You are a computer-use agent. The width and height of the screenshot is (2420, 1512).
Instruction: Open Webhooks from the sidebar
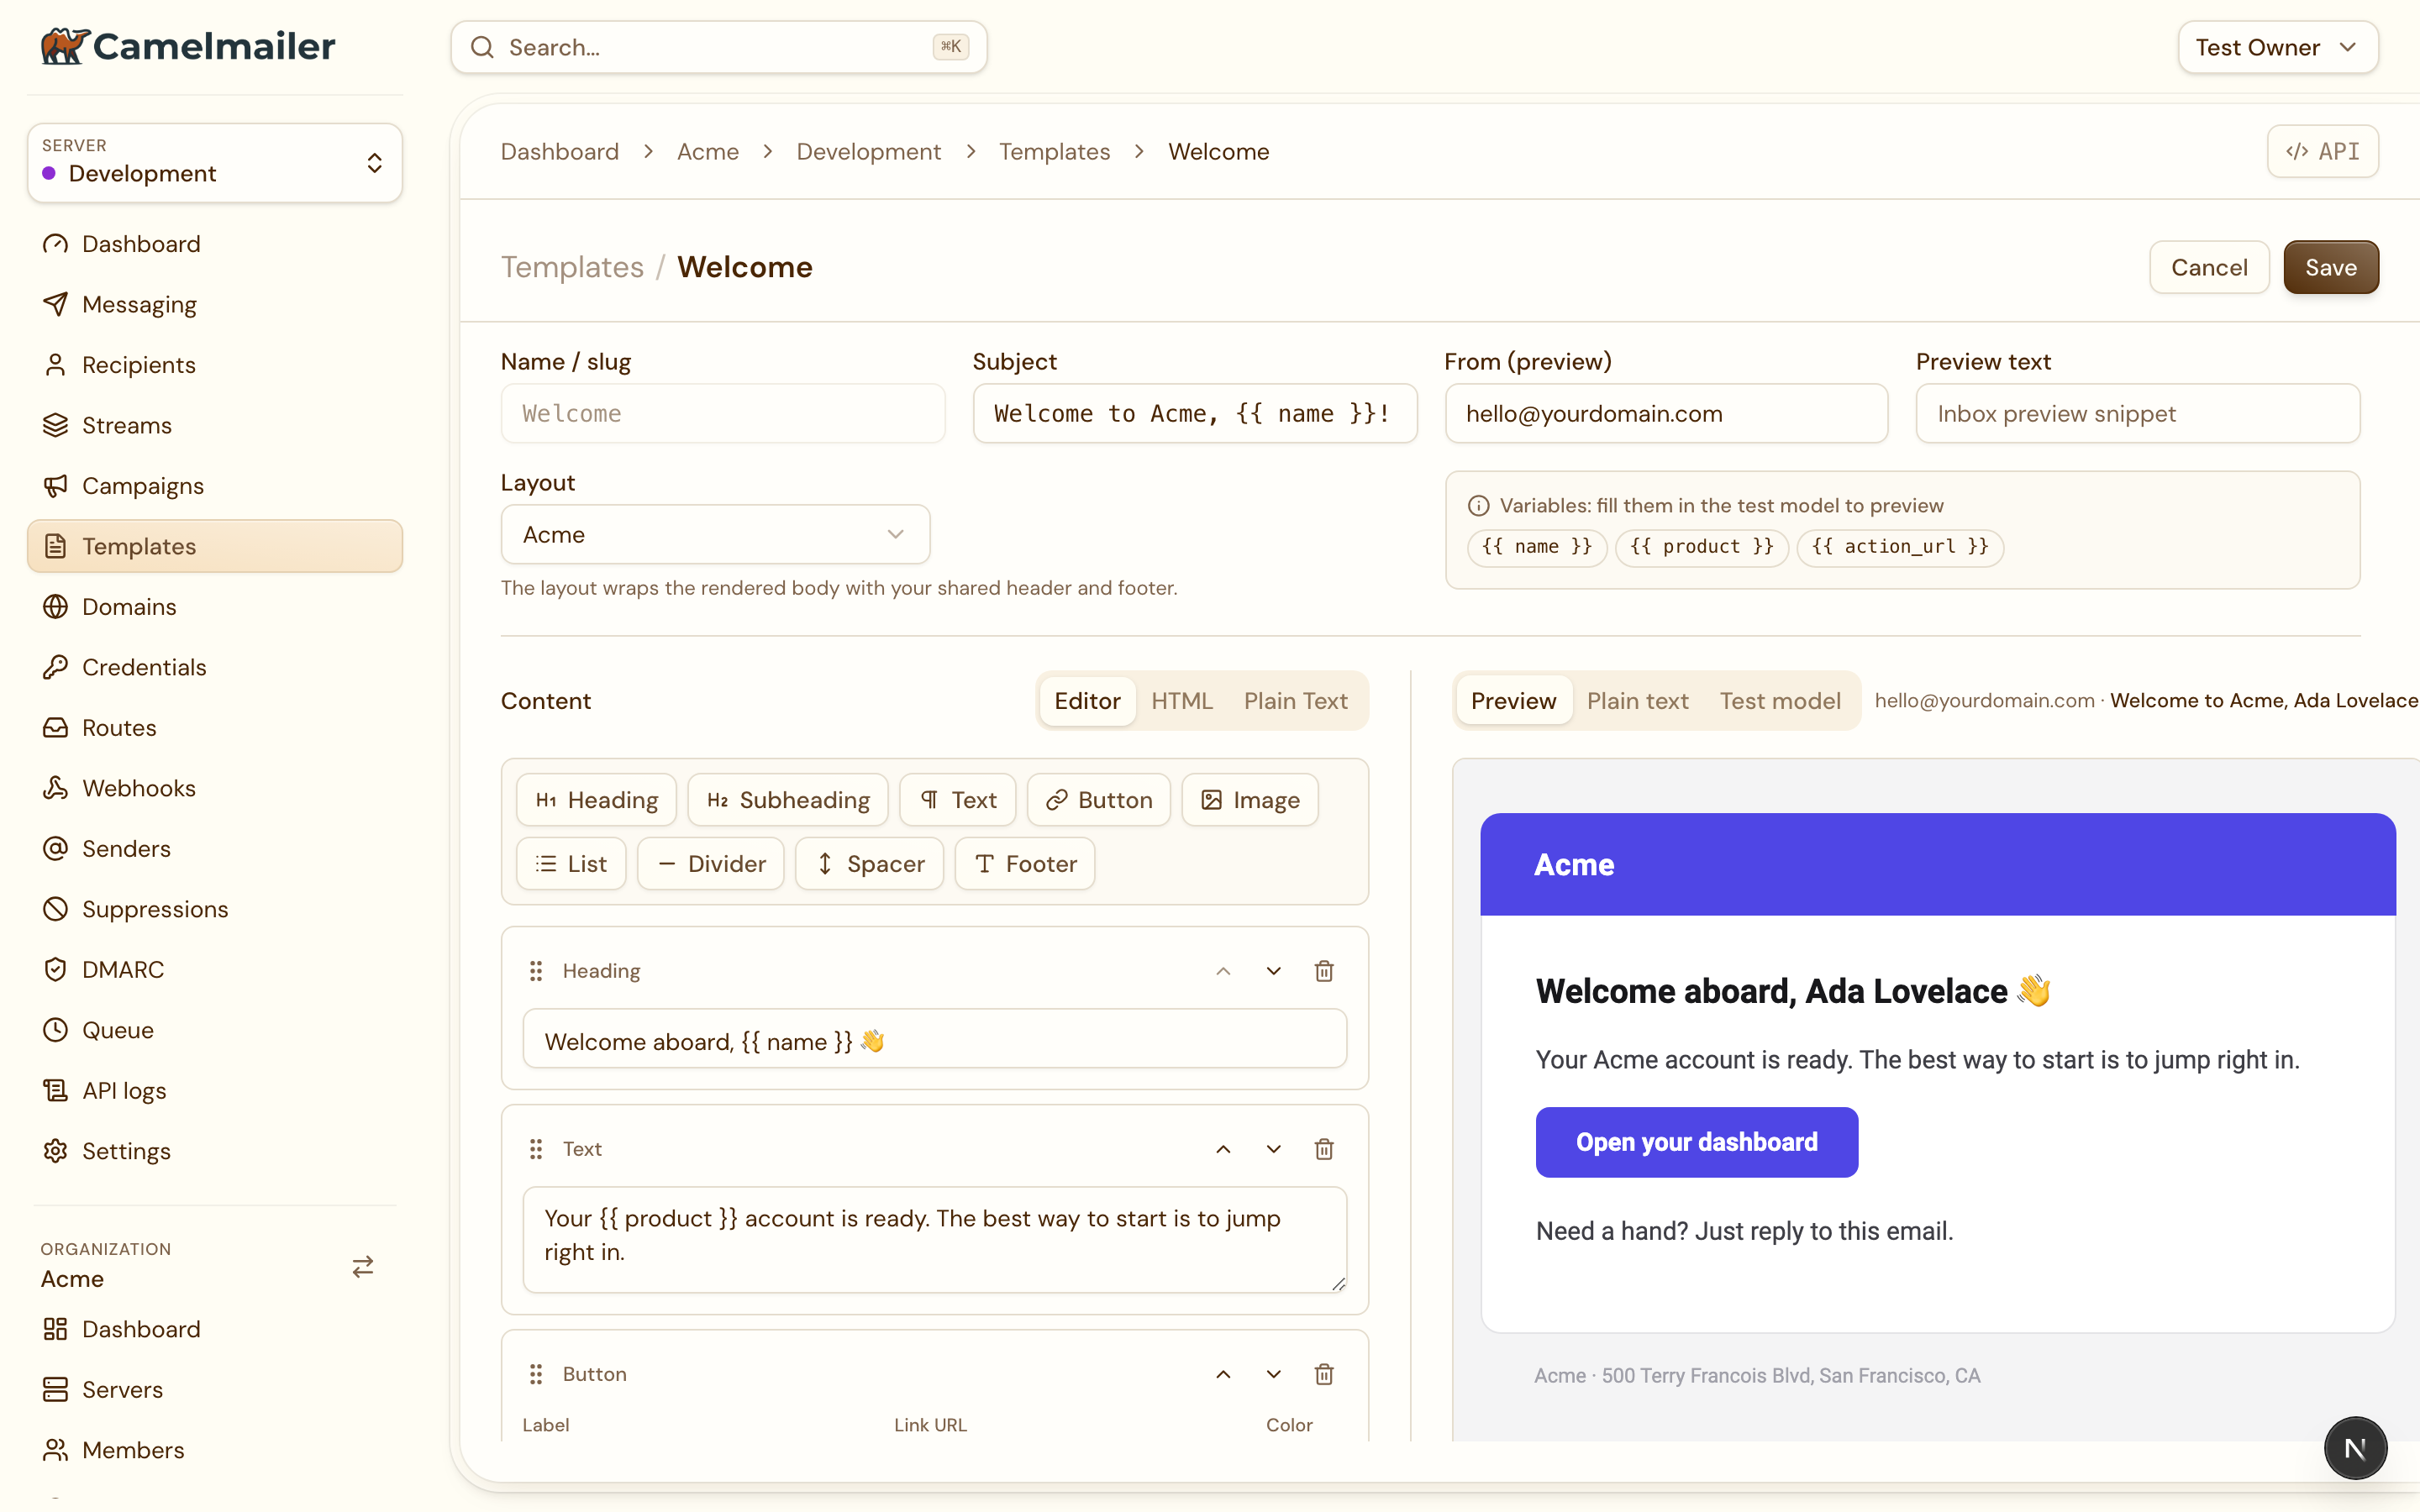click(215, 788)
